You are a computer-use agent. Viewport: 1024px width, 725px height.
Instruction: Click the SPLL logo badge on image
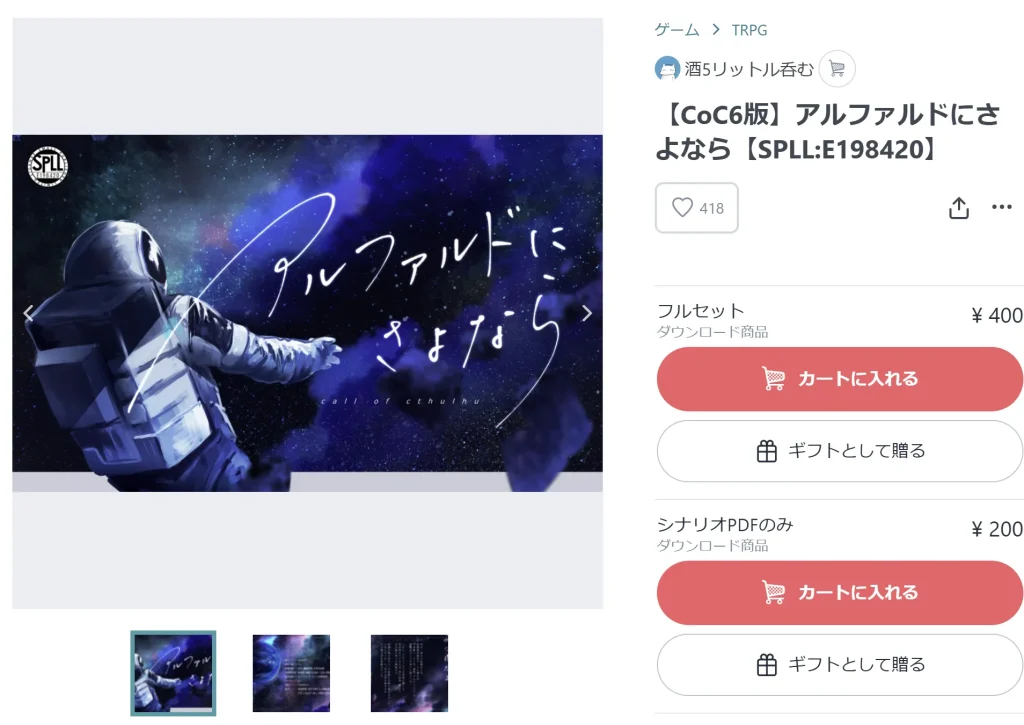[48, 167]
